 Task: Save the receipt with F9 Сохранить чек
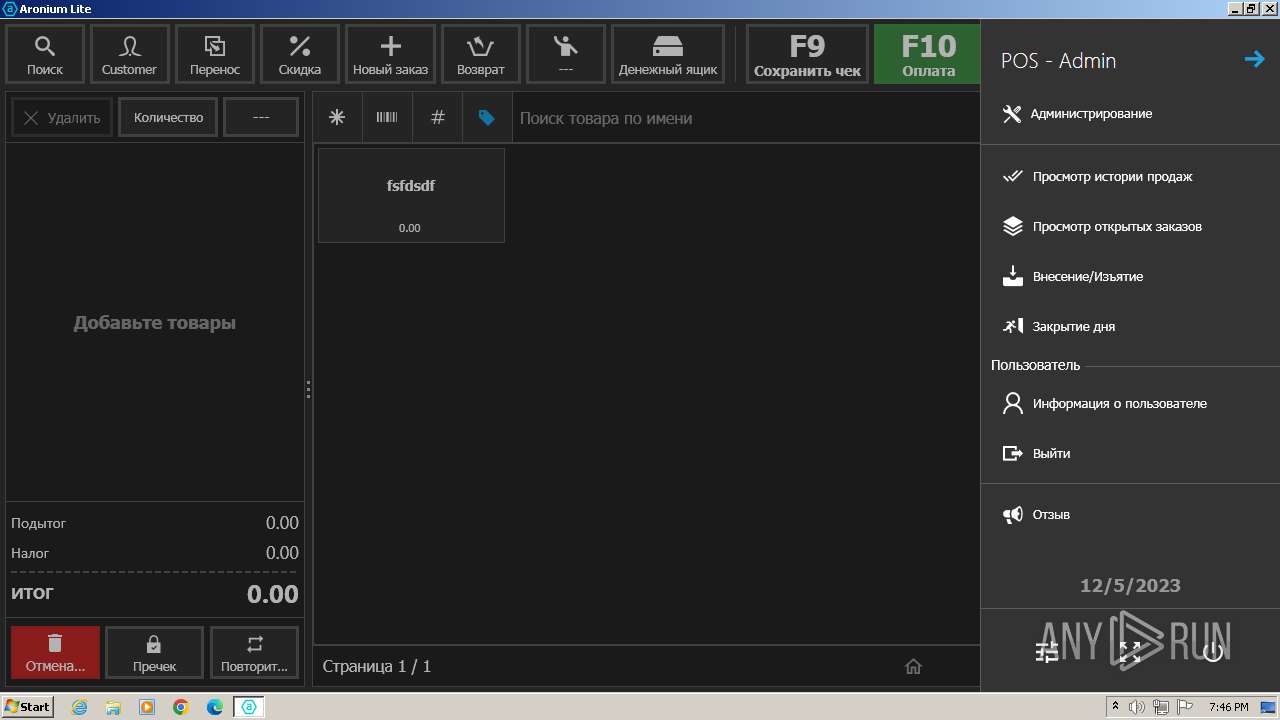pyautogui.click(x=807, y=54)
